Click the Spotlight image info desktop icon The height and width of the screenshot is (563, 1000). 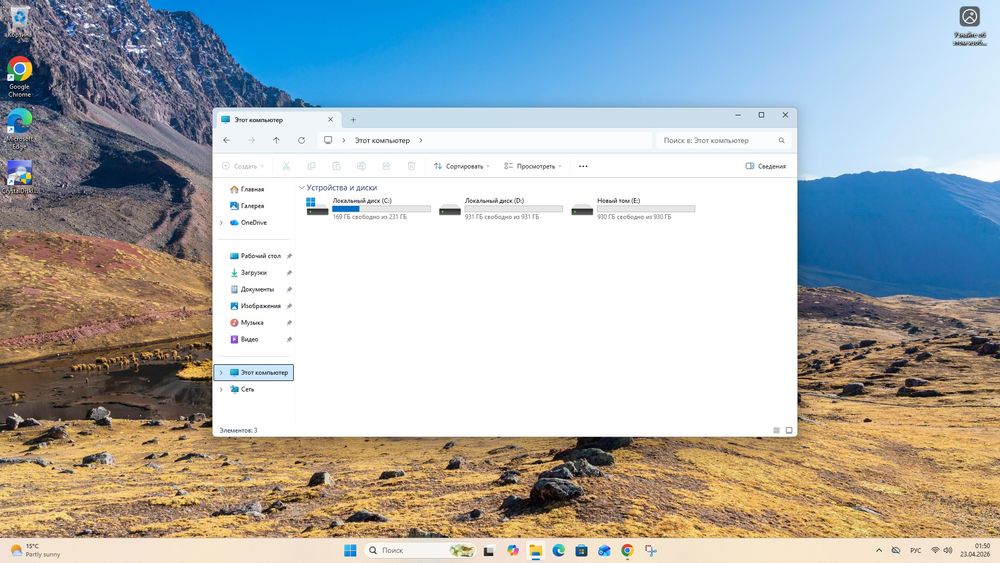click(969, 26)
